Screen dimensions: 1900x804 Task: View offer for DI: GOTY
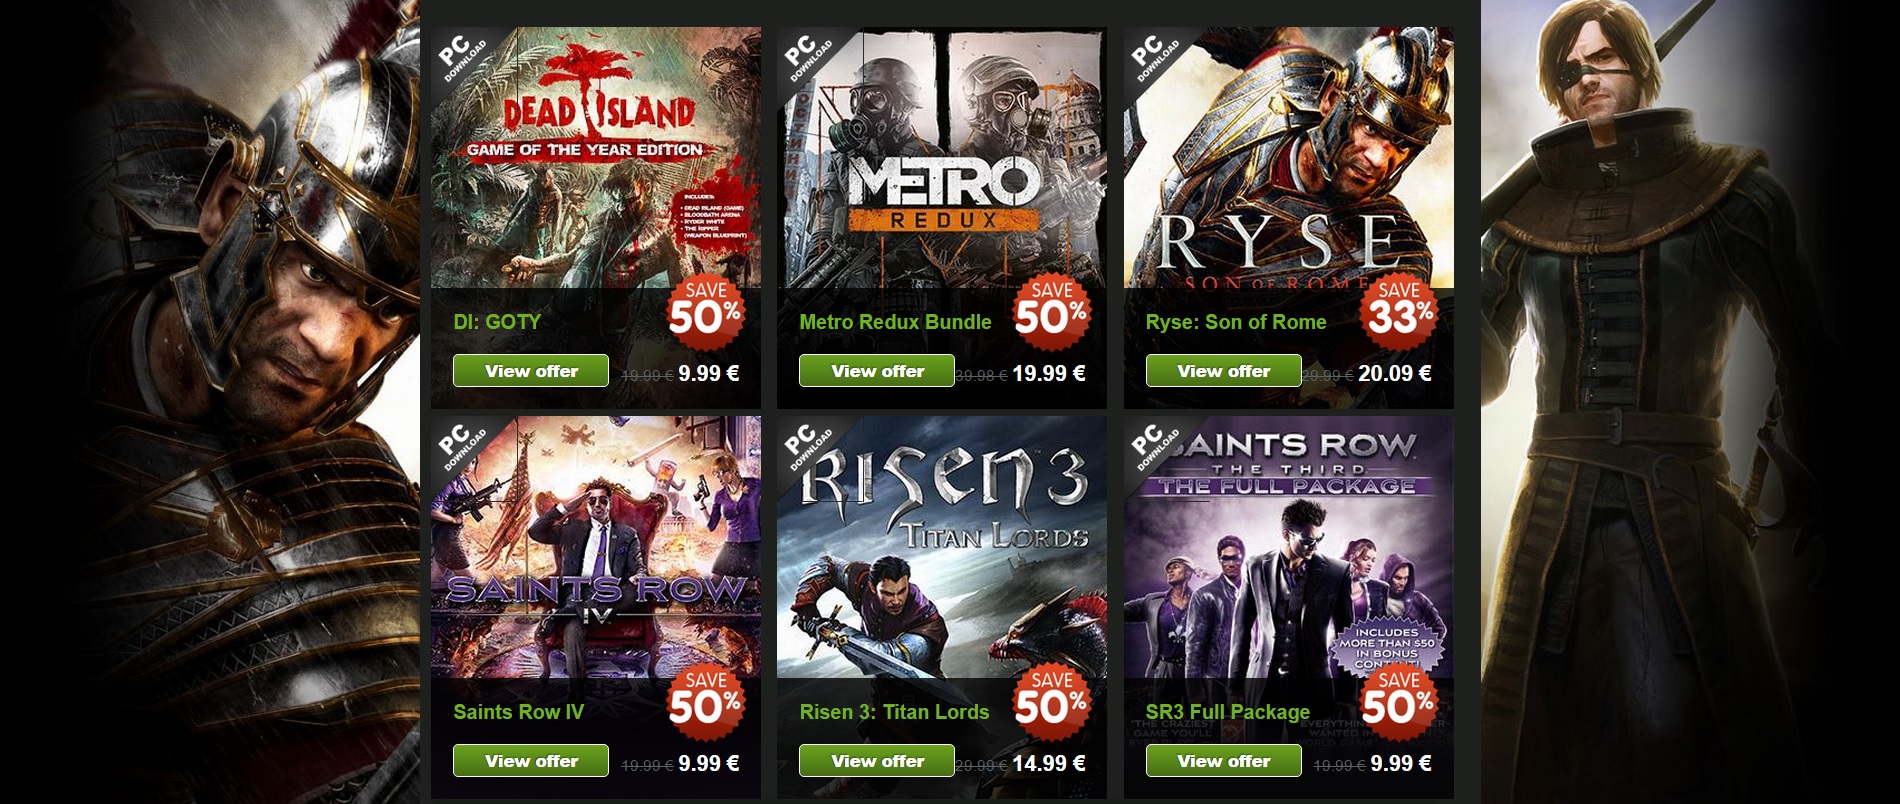531,371
